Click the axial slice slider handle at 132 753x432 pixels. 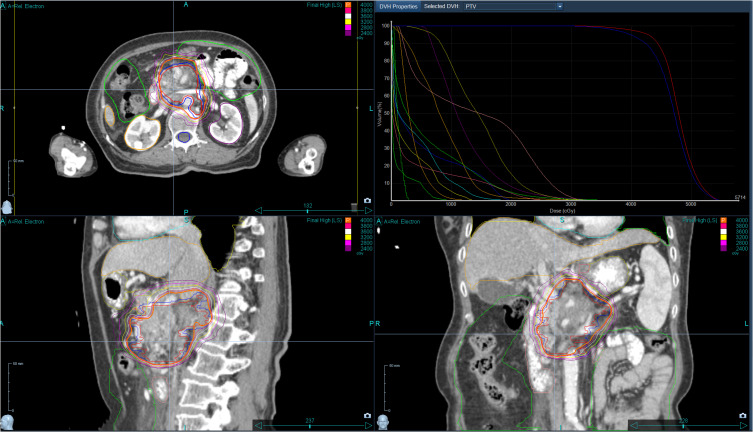pyautogui.click(x=309, y=210)
